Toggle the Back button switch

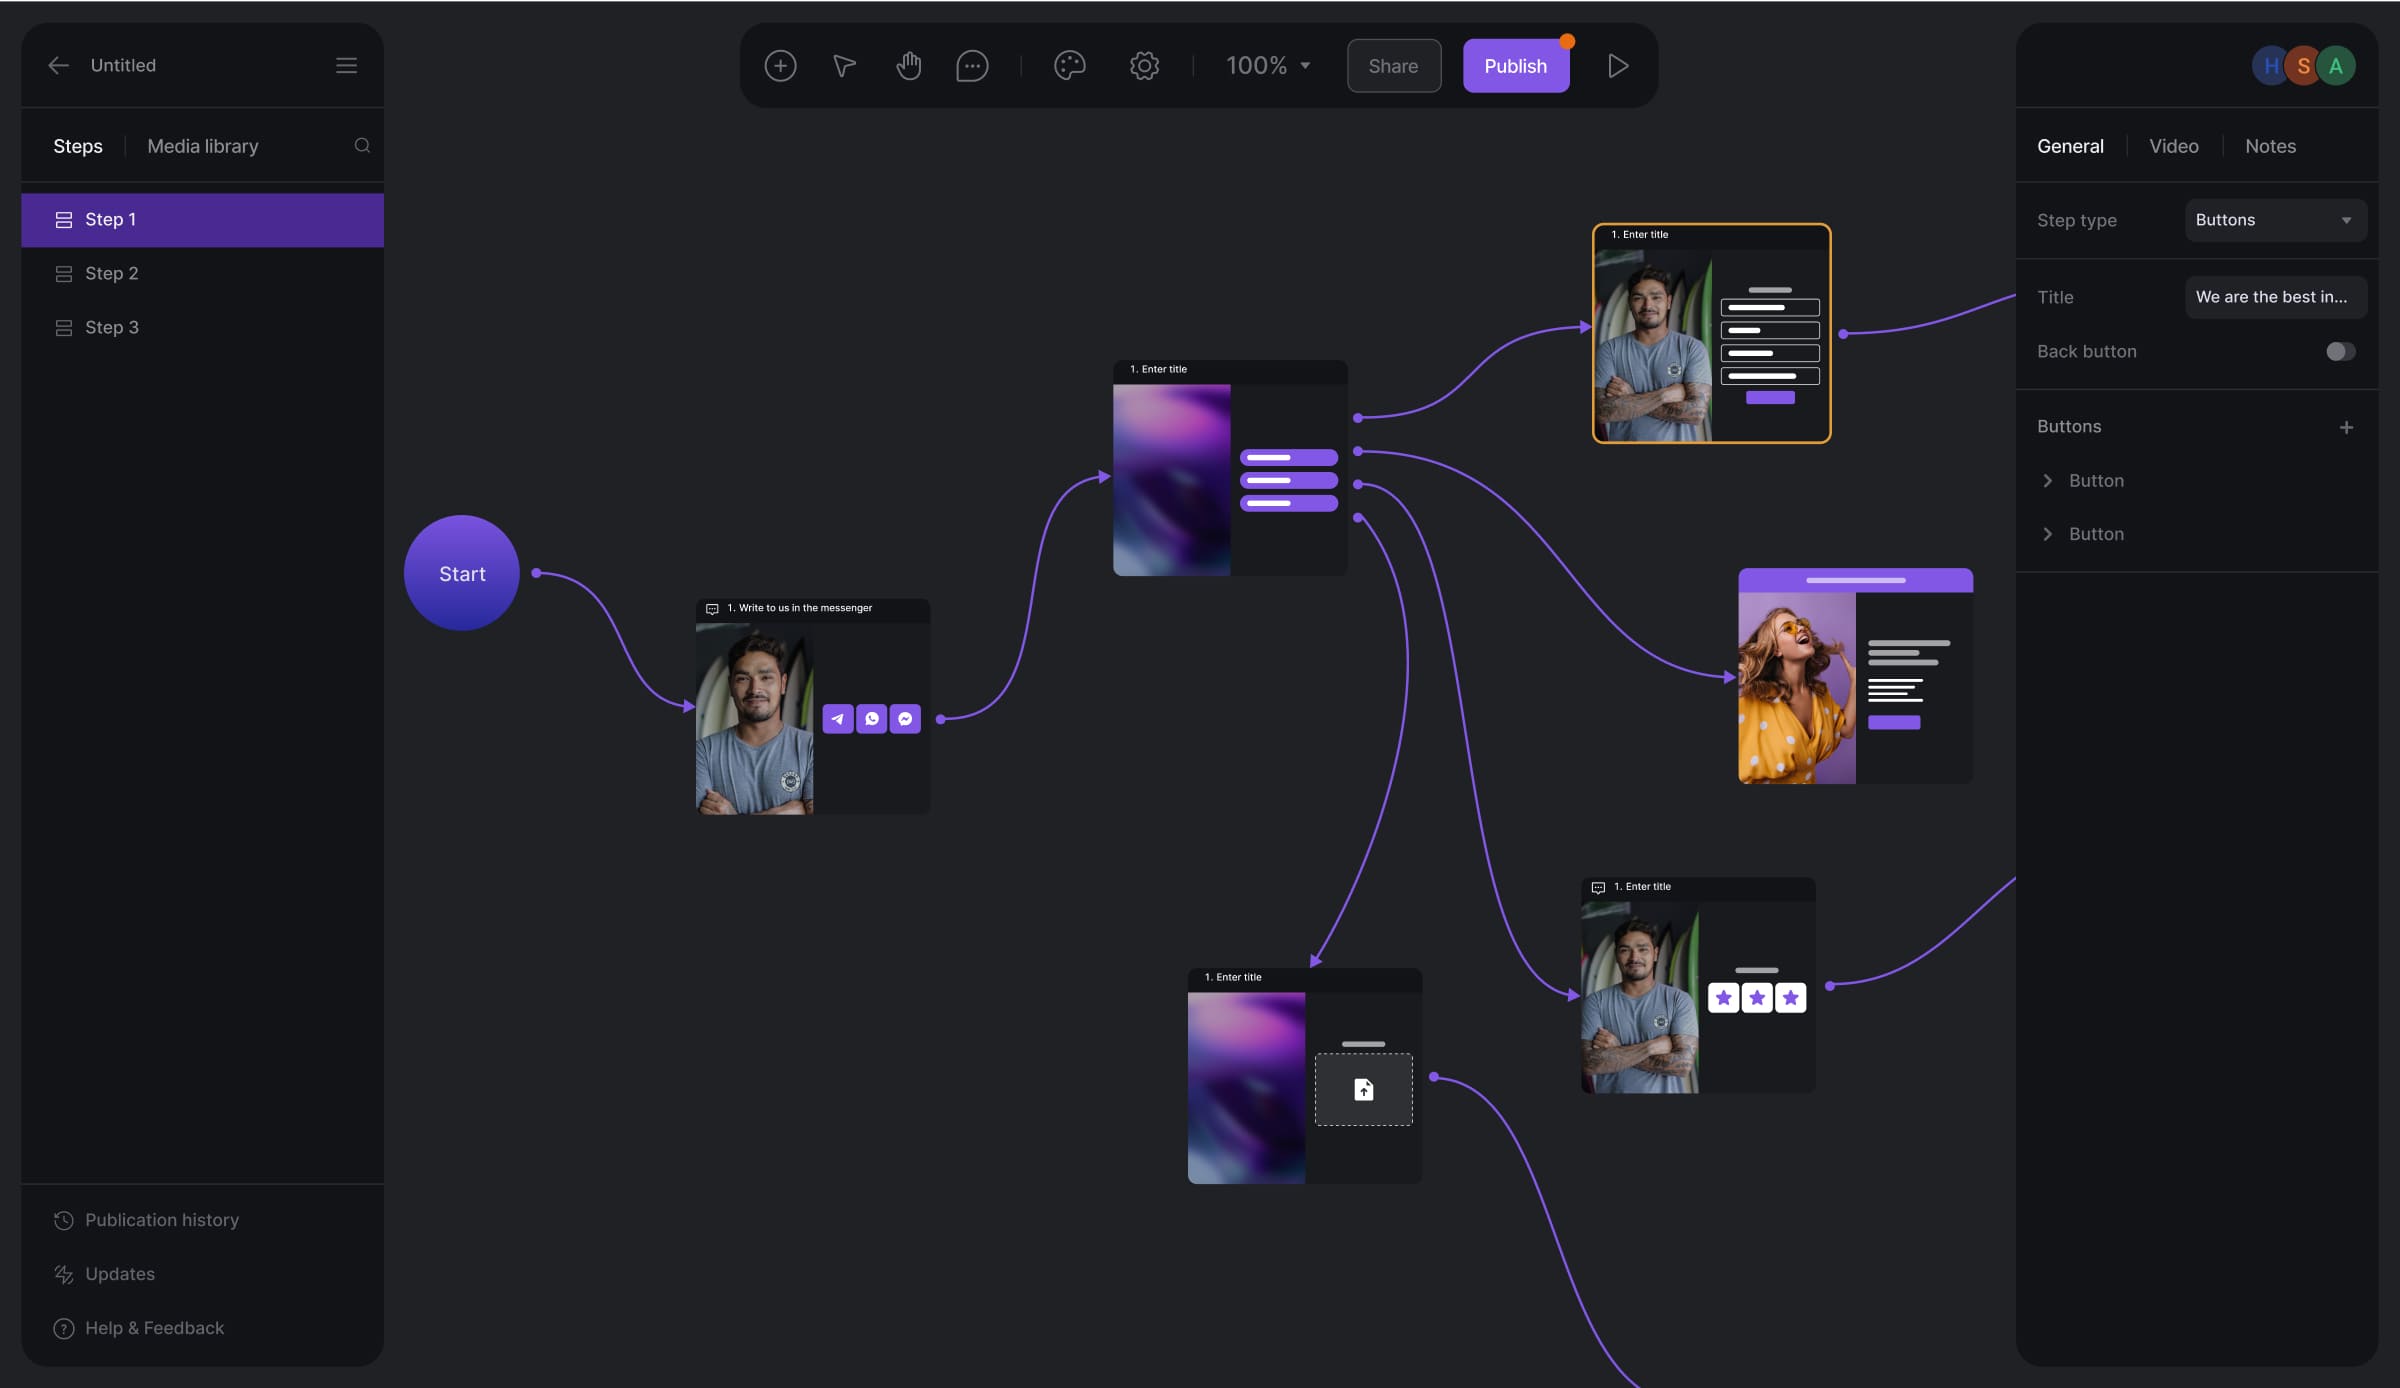coord(2340,351)
